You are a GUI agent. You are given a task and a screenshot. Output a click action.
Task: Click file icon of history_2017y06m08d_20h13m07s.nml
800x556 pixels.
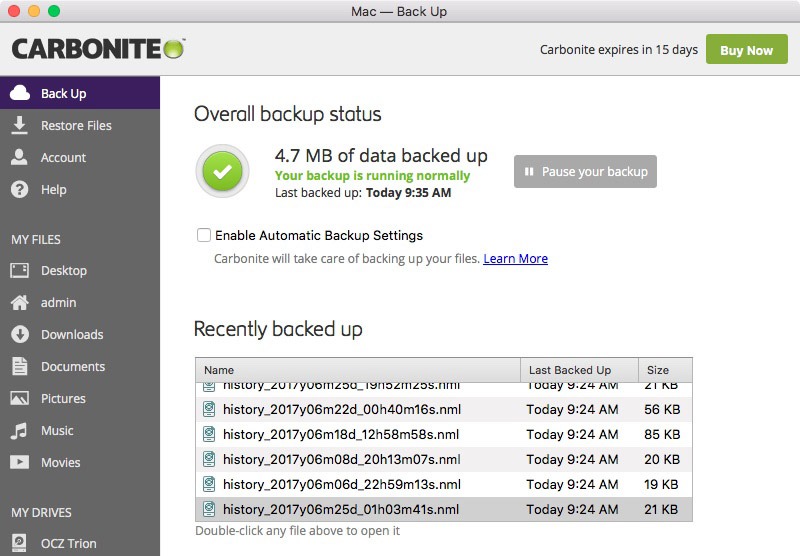[x=209, y=459]
